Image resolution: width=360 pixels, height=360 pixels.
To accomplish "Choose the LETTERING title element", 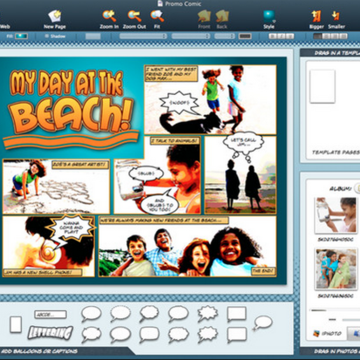I will (x=50, y=332).
